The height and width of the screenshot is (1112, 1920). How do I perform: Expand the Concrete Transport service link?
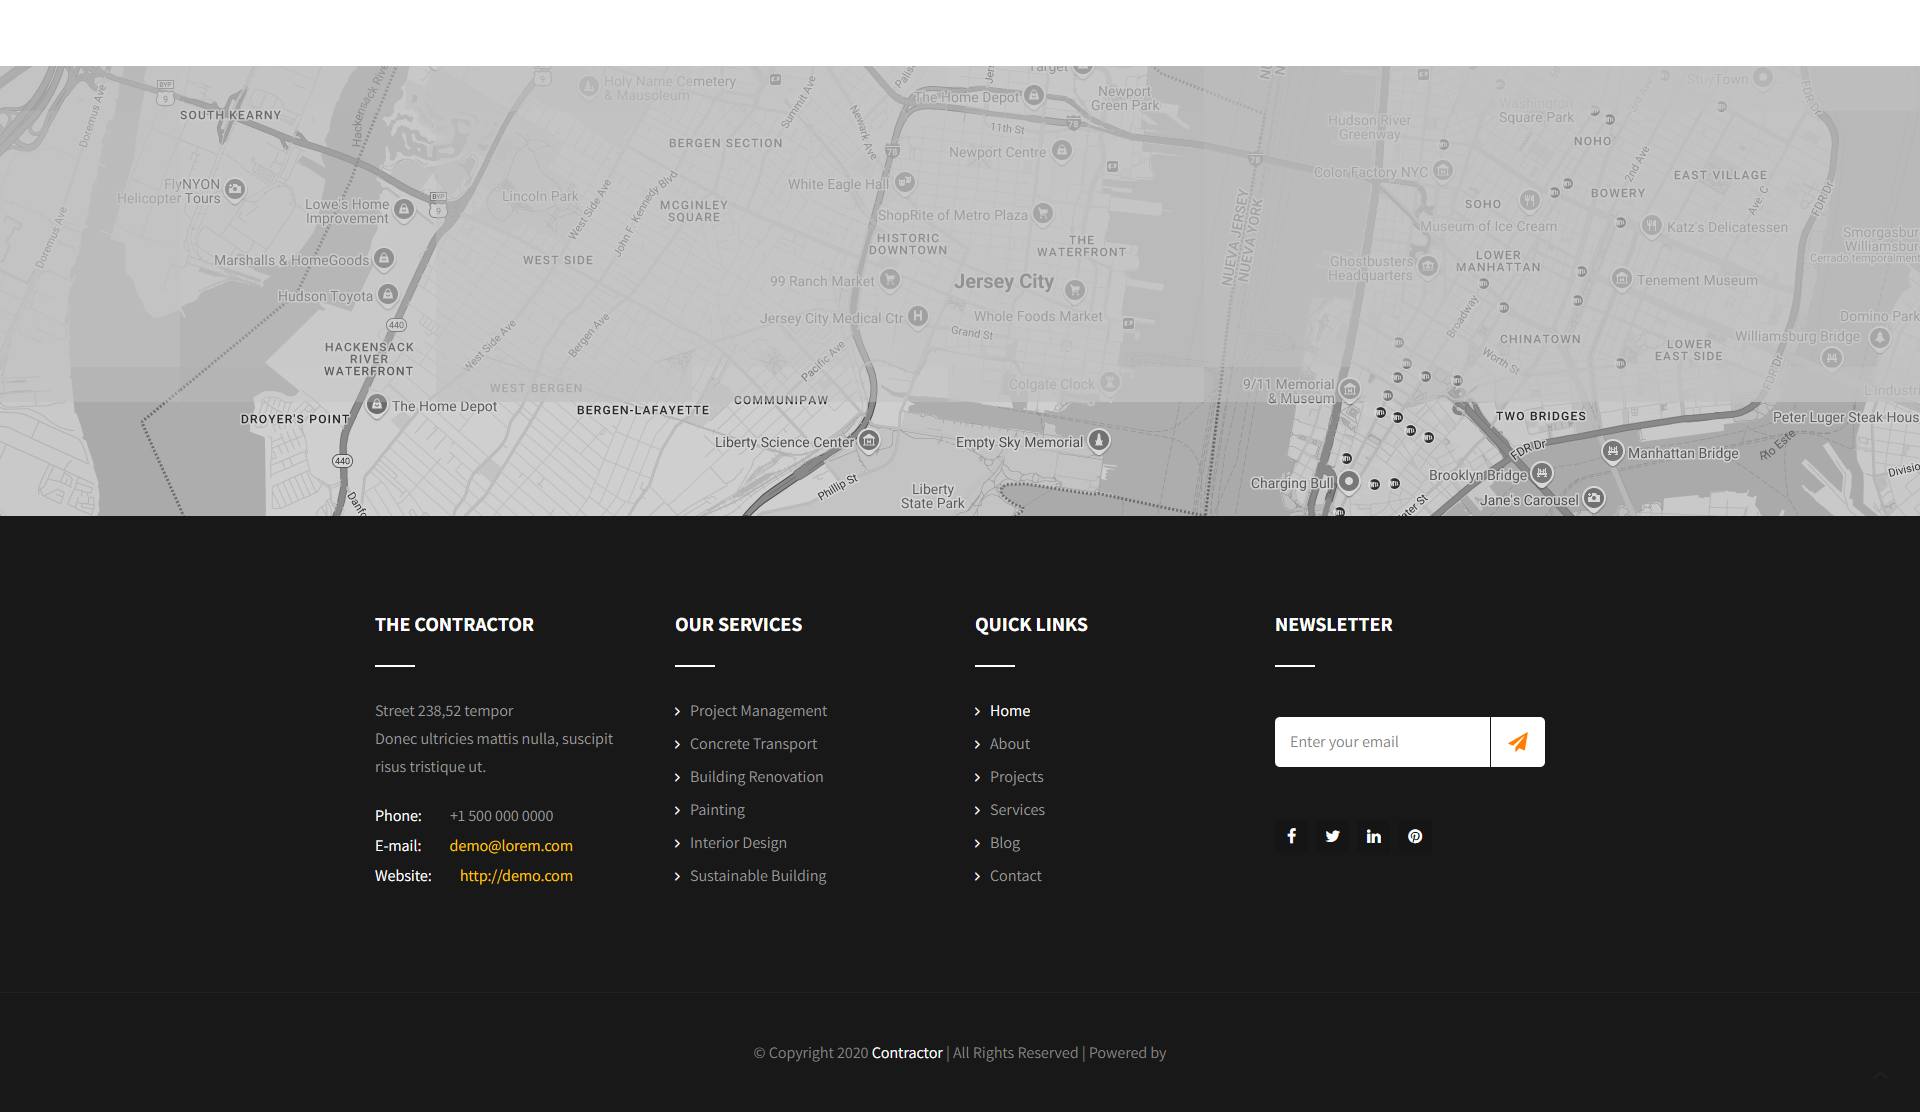pos(753,743)
